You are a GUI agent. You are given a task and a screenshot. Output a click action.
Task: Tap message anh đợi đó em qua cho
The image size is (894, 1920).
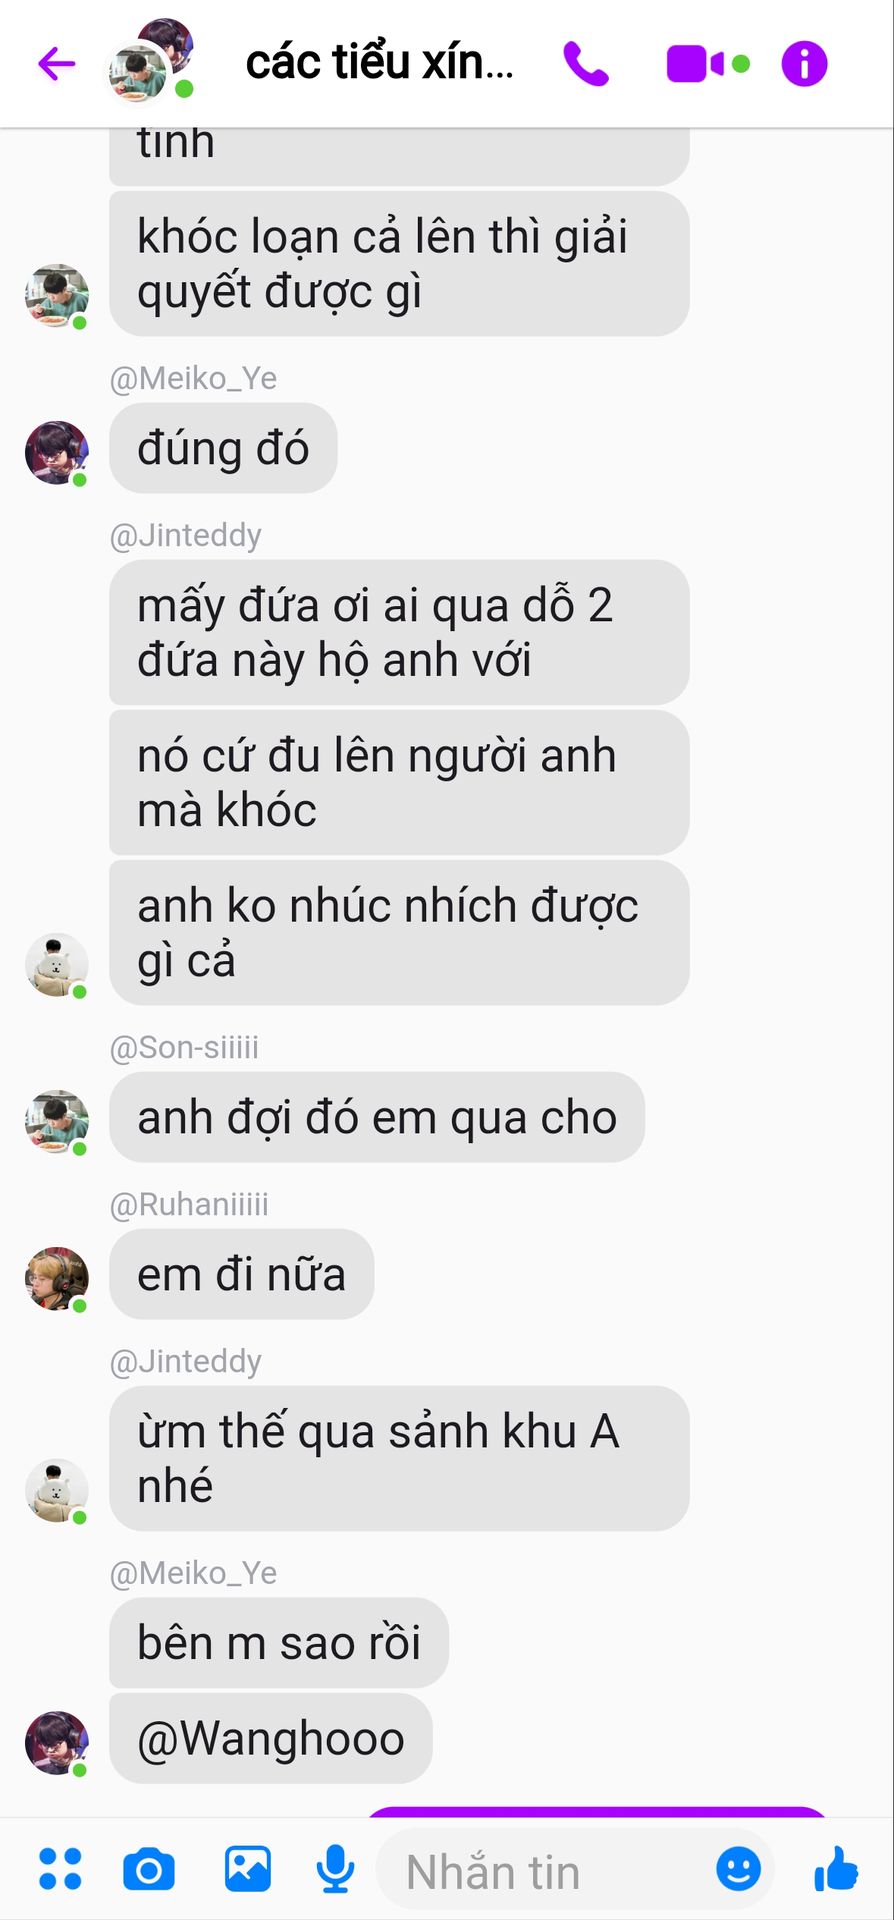[377, 1117]
